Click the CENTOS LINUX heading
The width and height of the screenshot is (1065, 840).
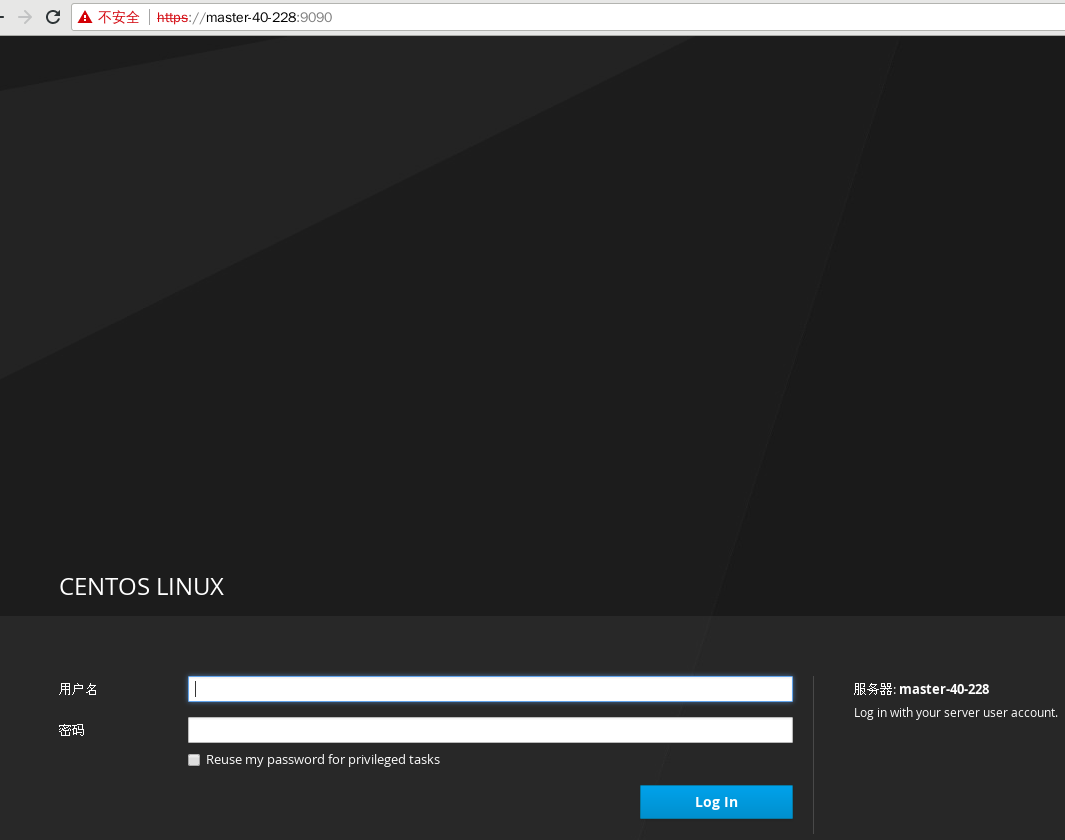(141, 587)
